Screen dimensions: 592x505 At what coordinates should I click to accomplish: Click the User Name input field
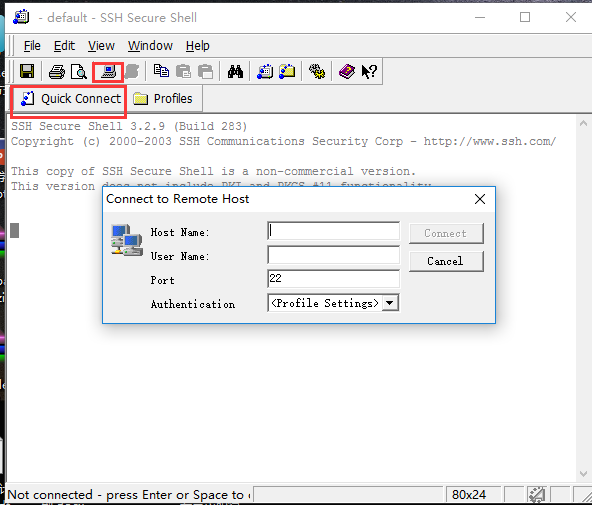(333, 255)
